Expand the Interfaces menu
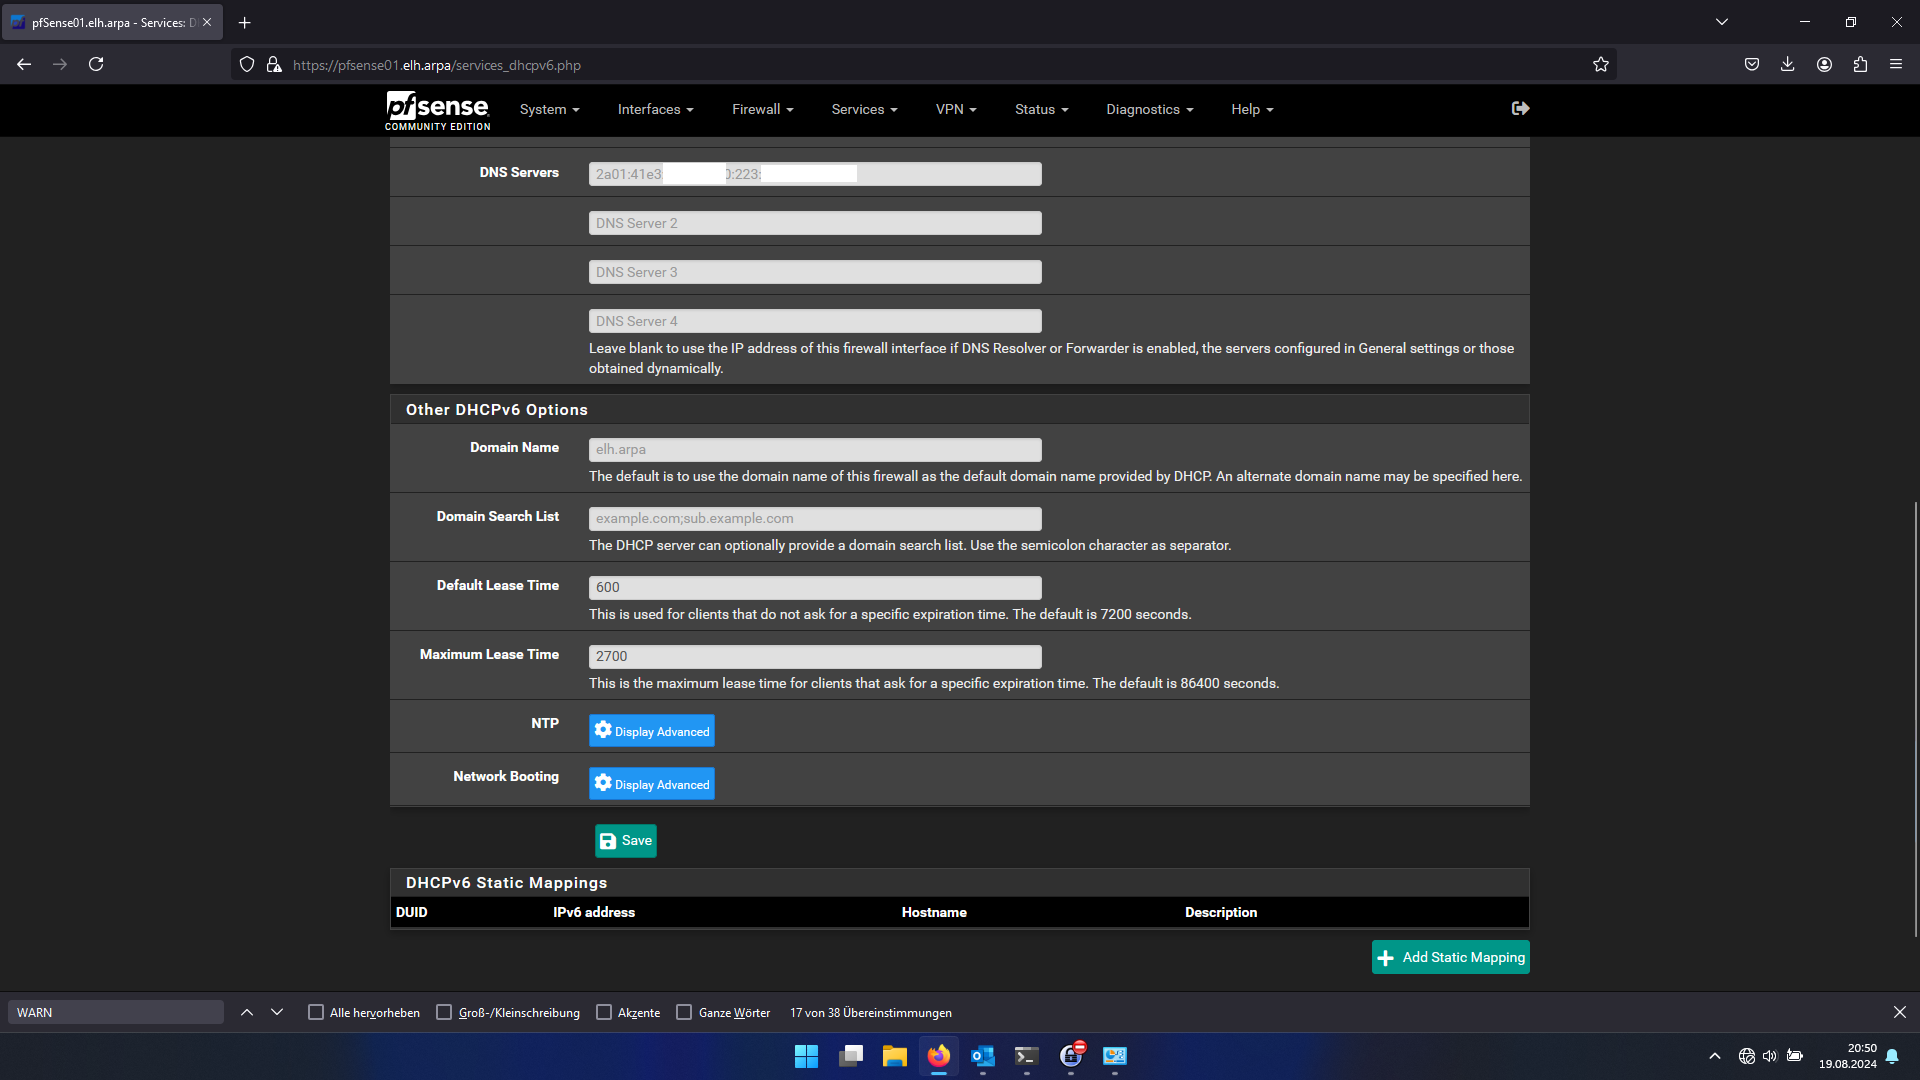 tap(655, 109)
